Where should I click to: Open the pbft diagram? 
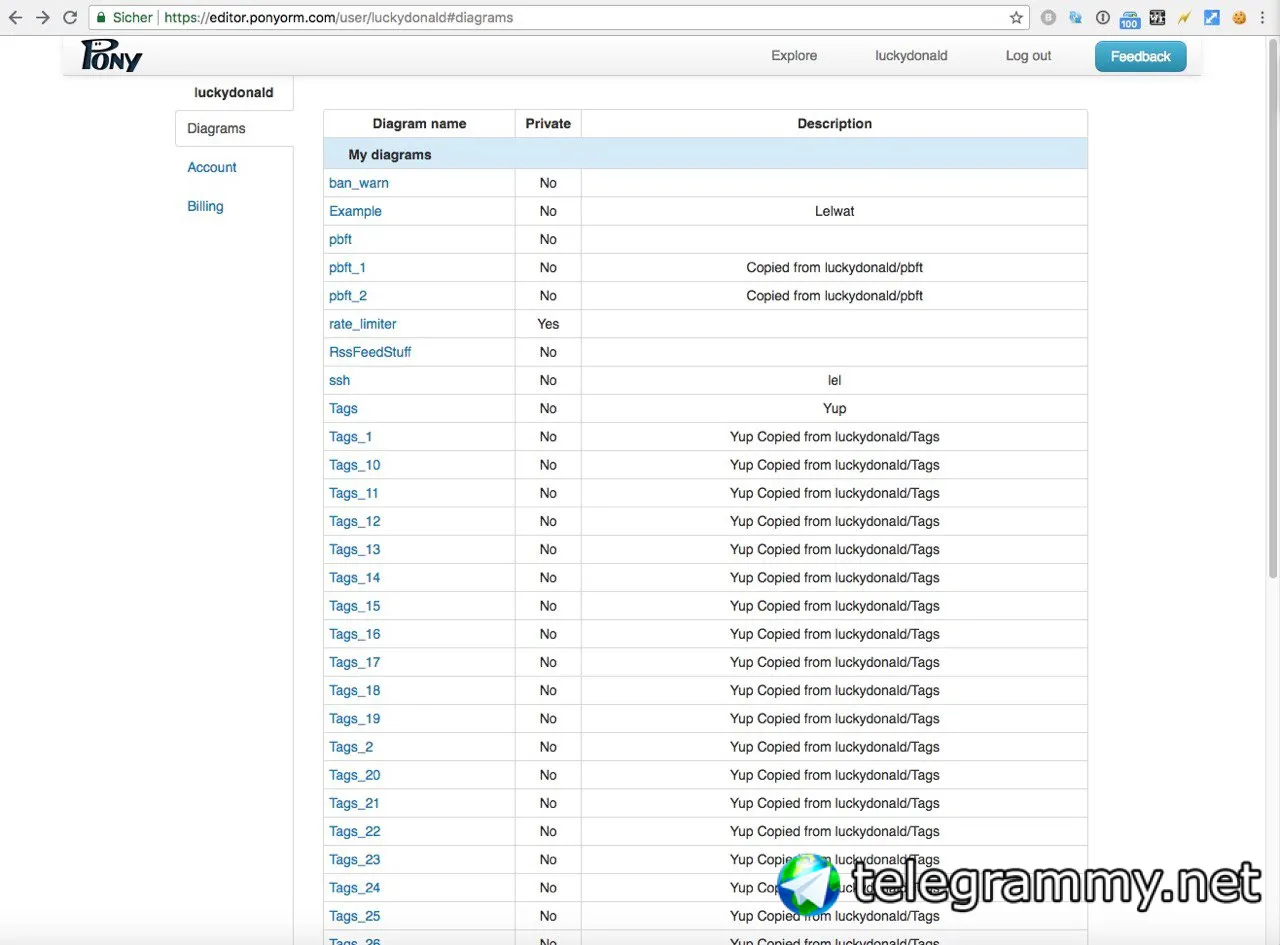340,240
